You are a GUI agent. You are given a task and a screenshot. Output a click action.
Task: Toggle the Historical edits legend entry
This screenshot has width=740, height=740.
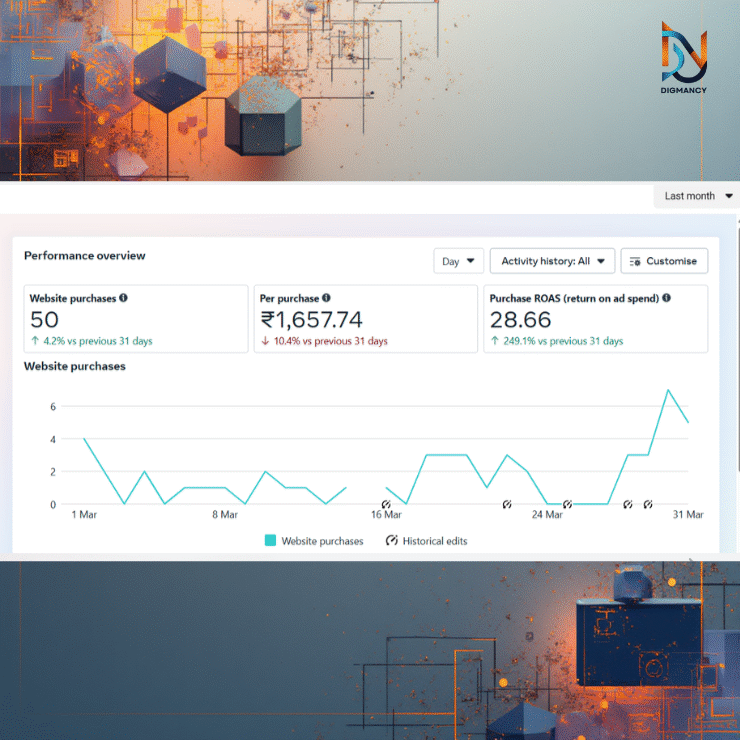click(x=425, y=541)
